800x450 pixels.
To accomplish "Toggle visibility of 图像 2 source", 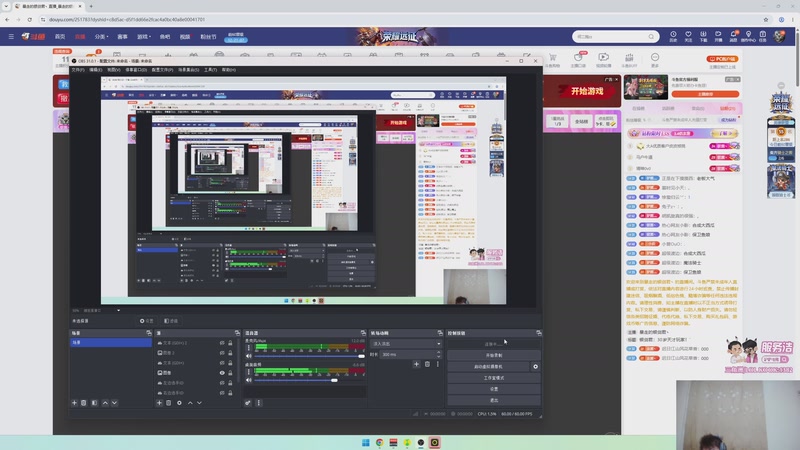I will pyautogui.click(x=222, y=353).
